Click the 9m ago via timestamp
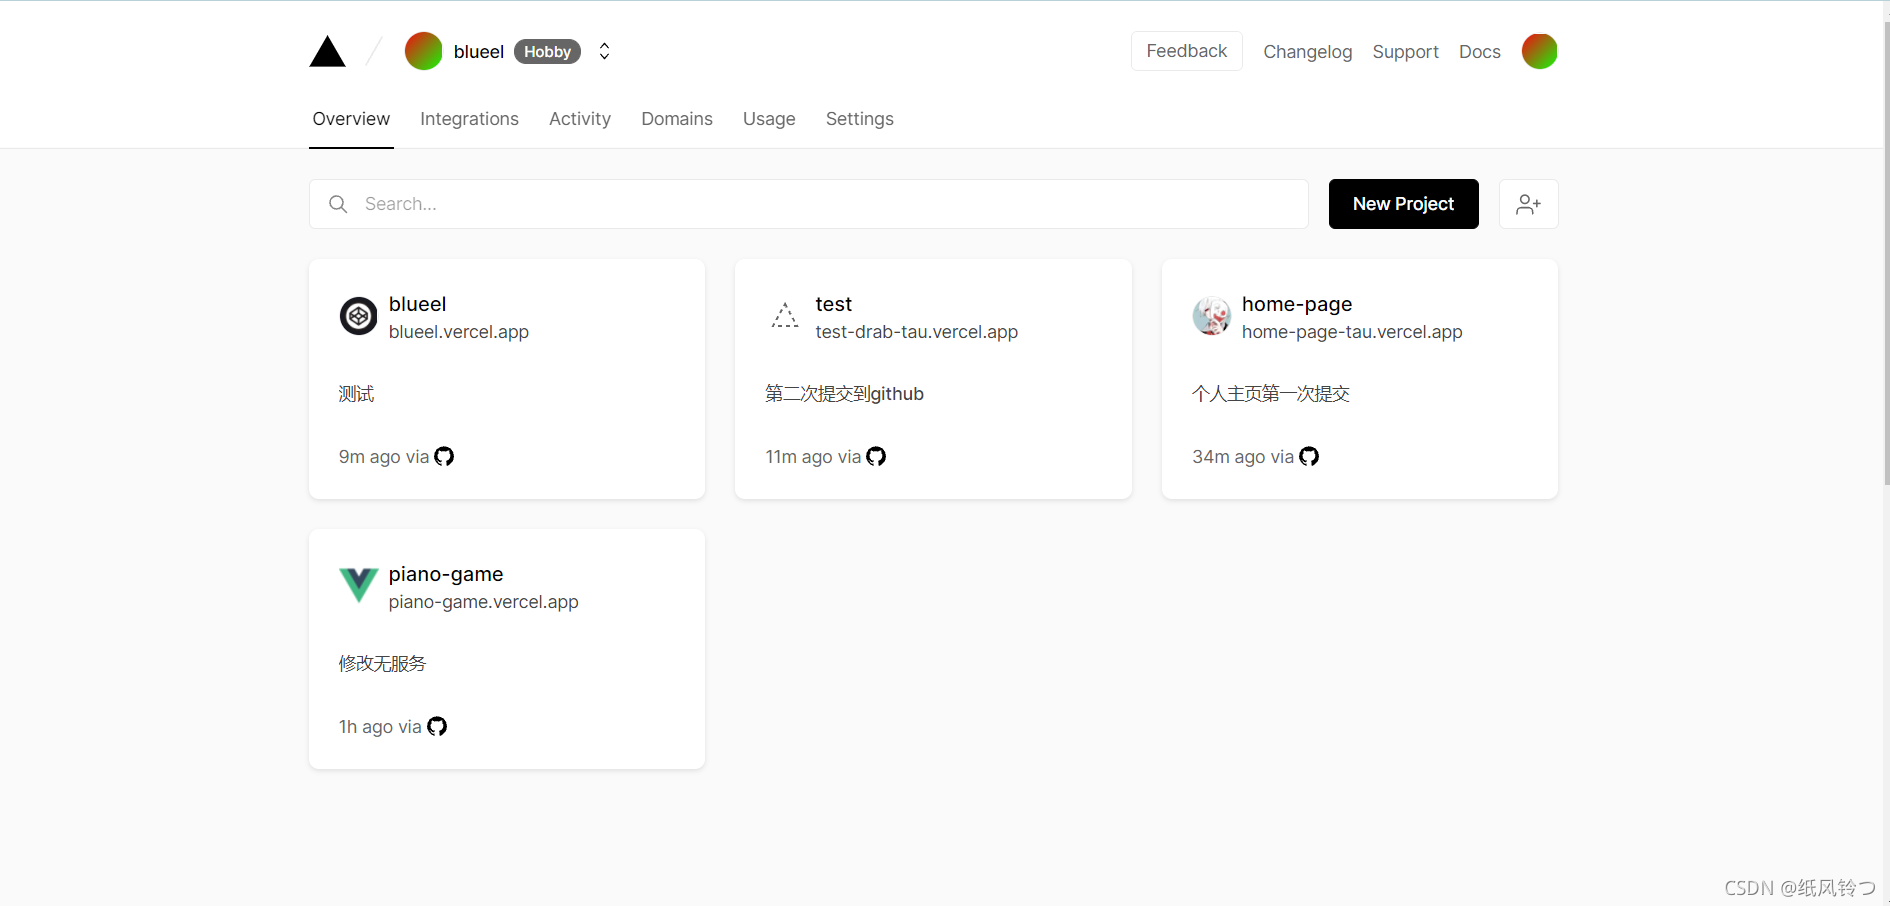1890x906 pixels. click(384, 457)
